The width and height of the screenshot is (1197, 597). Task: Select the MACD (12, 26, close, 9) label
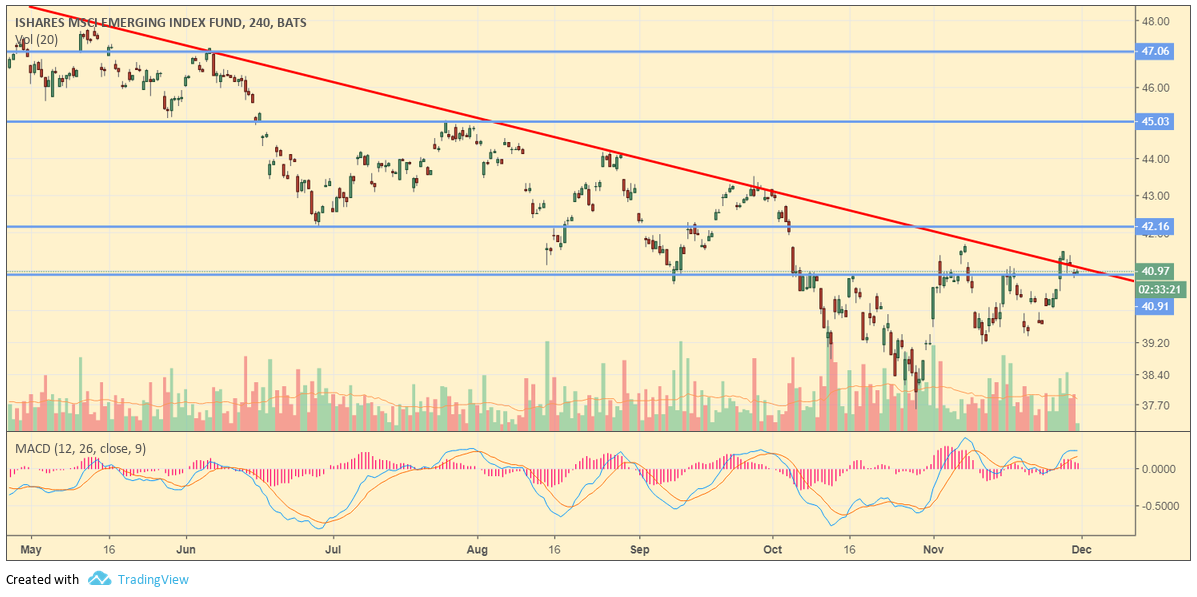coord(80,448)
